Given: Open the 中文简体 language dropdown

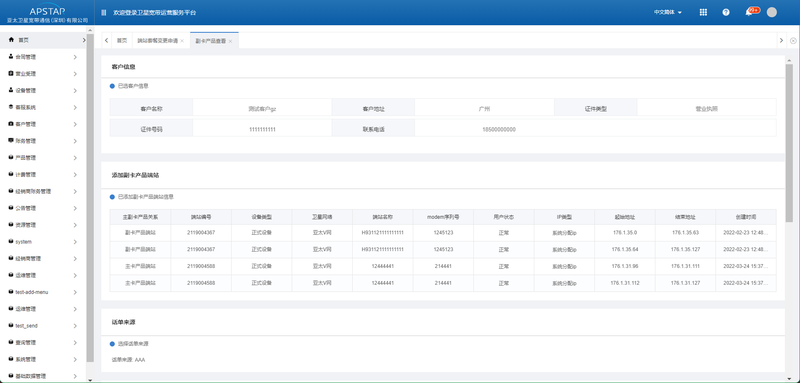Looking at the screenshot, I should click(667, 12).
